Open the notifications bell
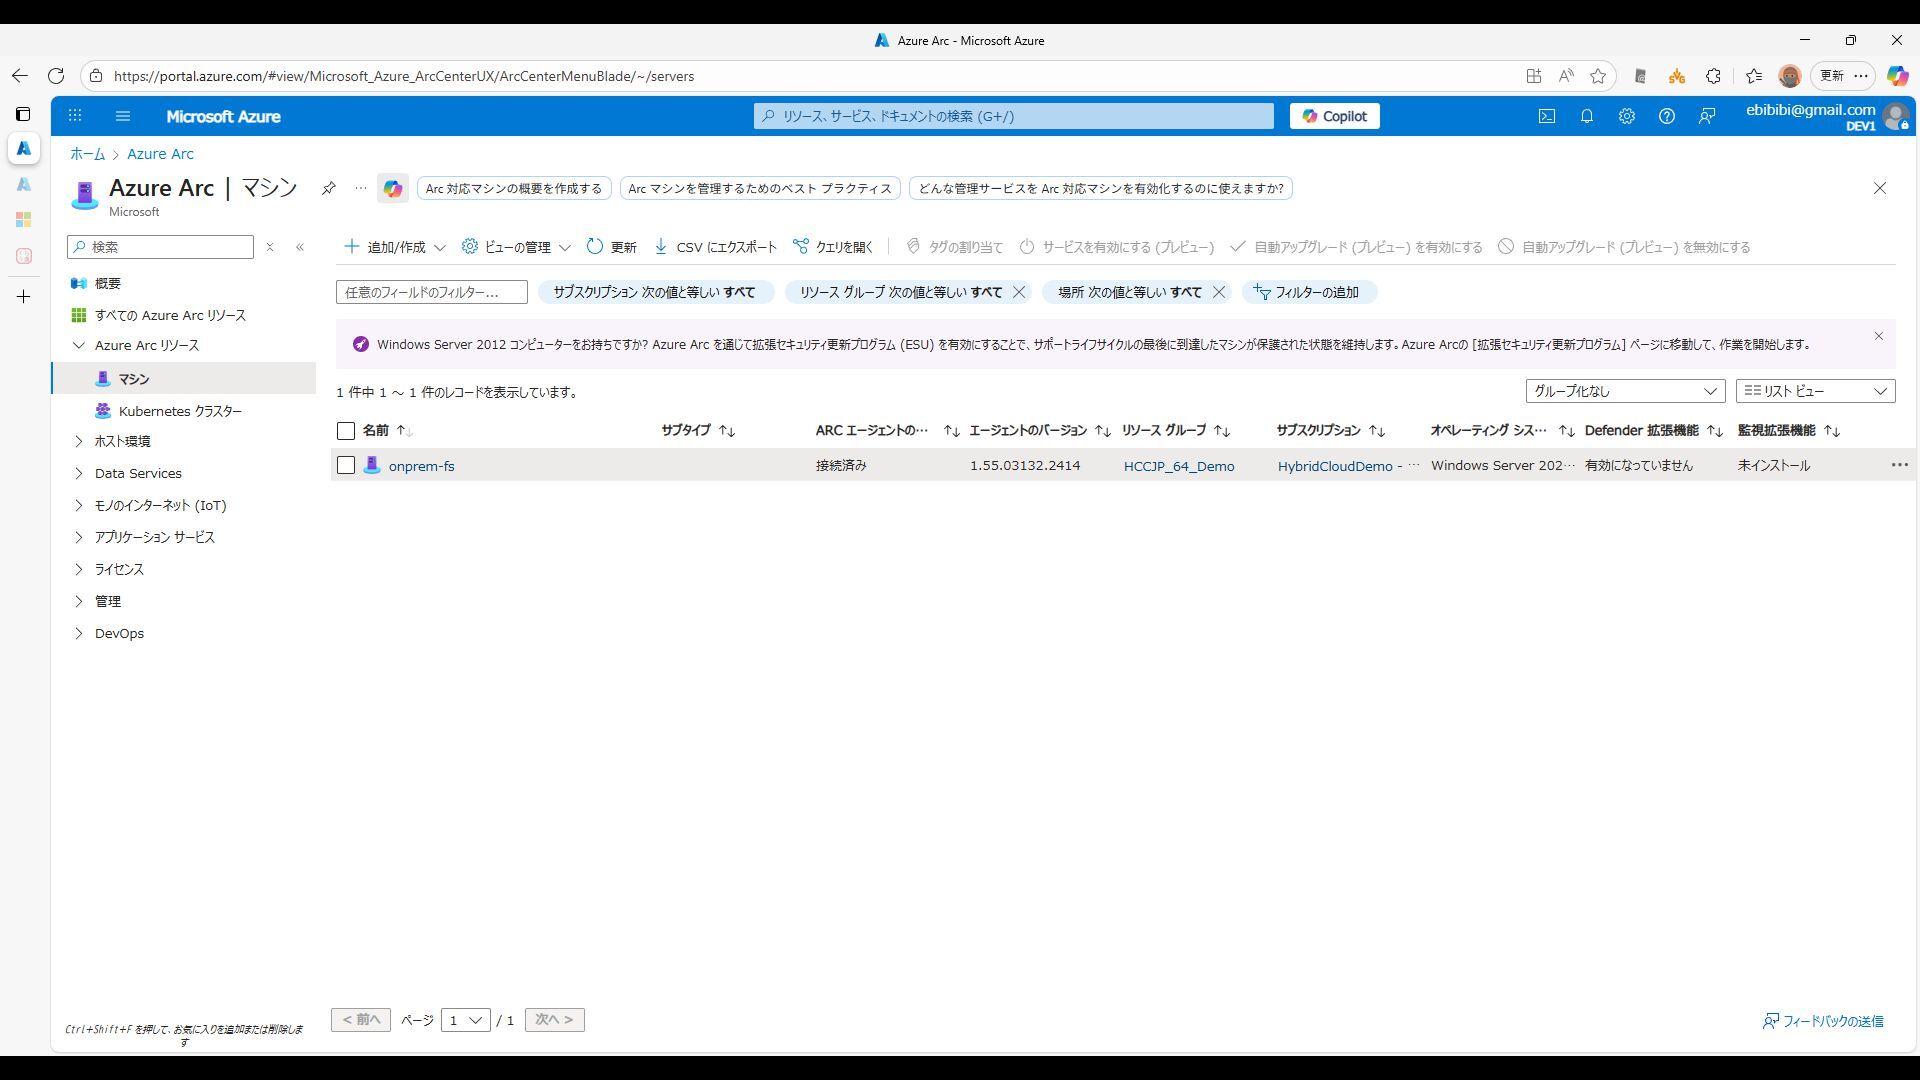 click(x=1587, y=116)
